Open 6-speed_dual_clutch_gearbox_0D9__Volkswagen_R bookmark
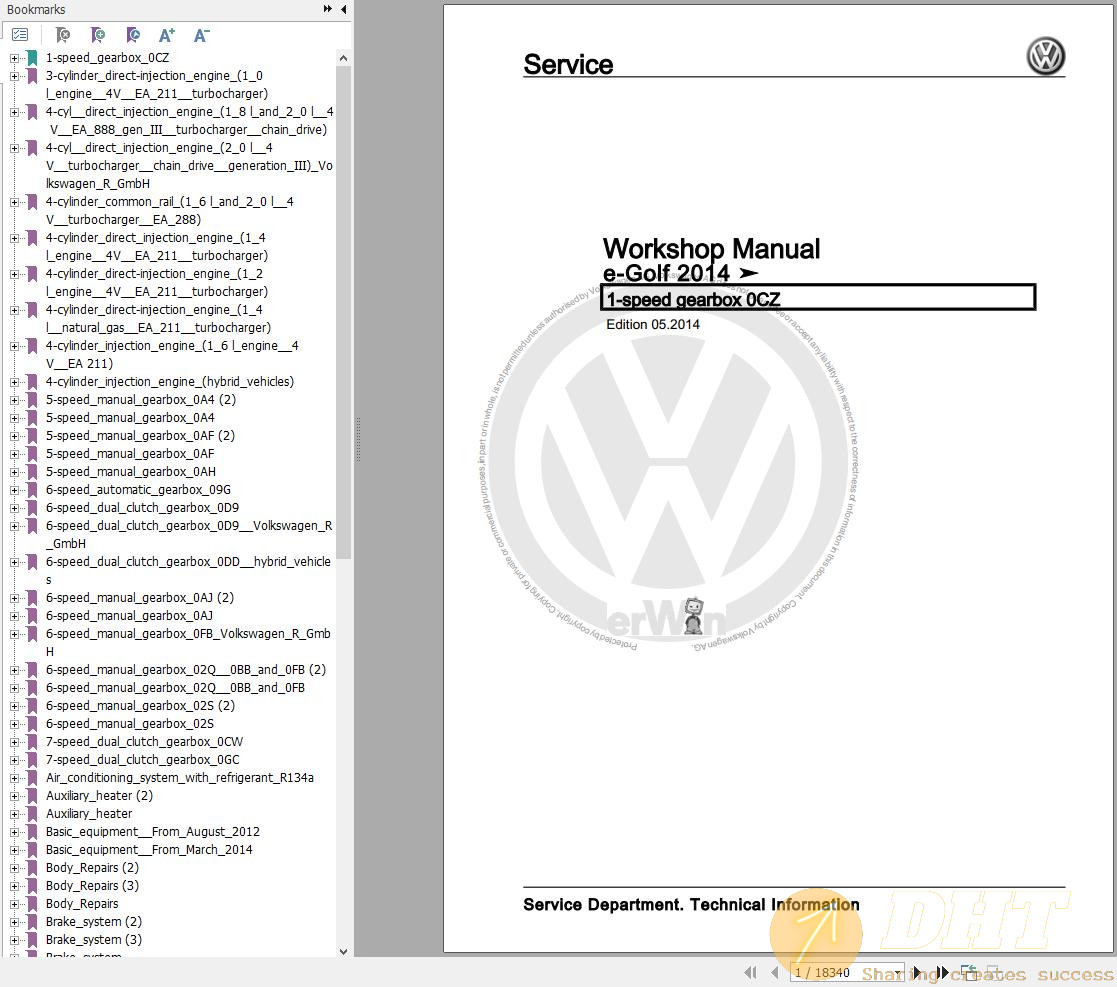The height and width of the screenshot is (987, 1117). [x=189, y=535]
